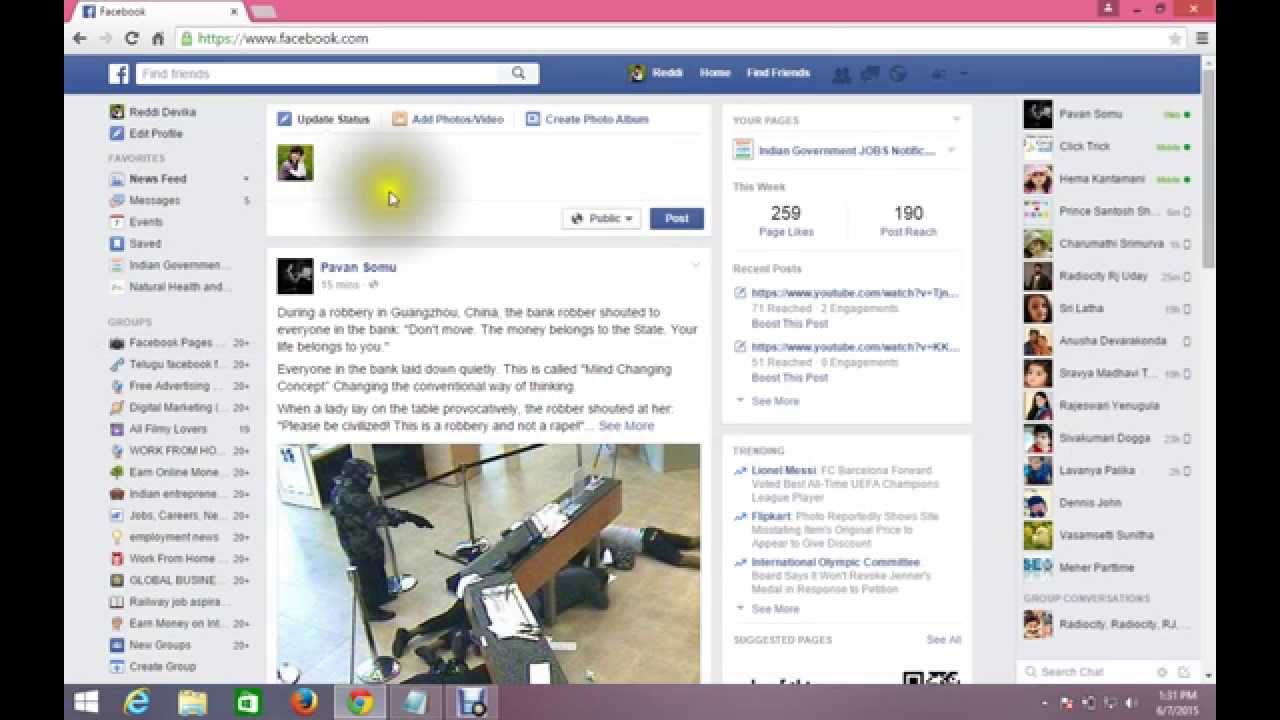Expand post text with See More
This screenshot has width=1280, height=720.
625,426
